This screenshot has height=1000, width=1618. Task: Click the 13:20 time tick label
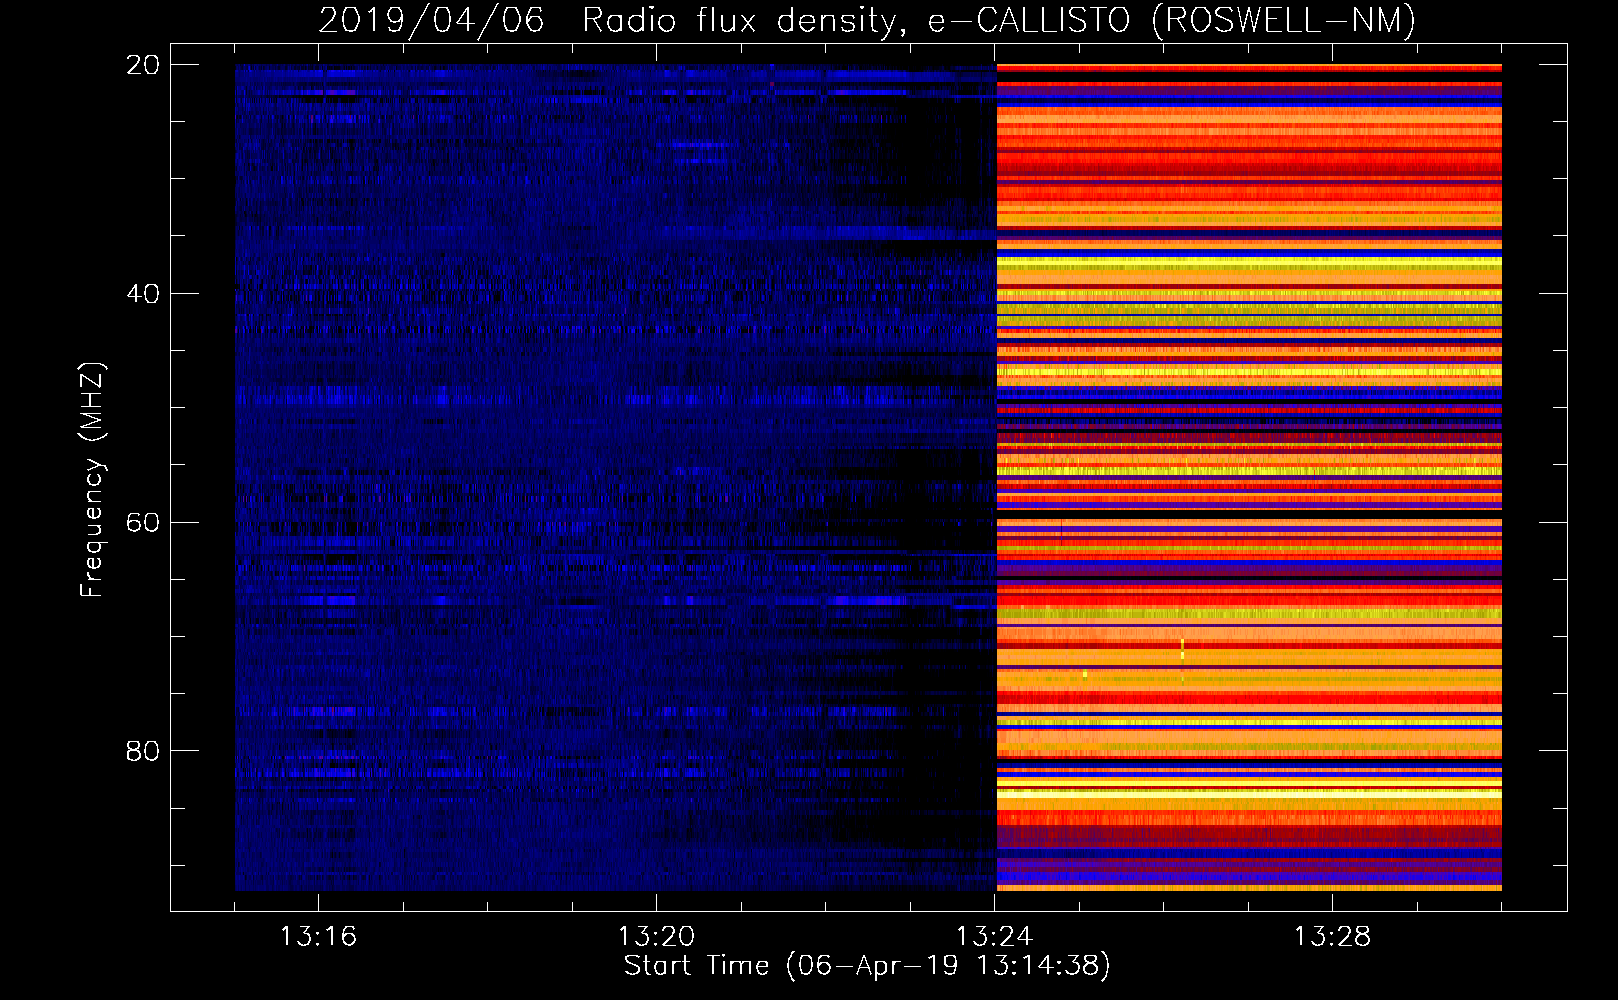point(656,937)
